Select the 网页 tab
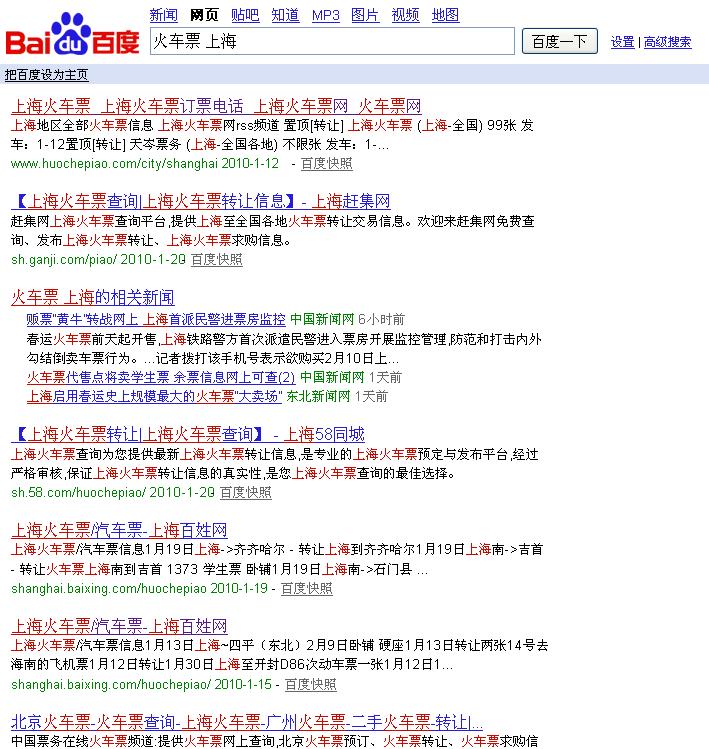 (204, 15)
